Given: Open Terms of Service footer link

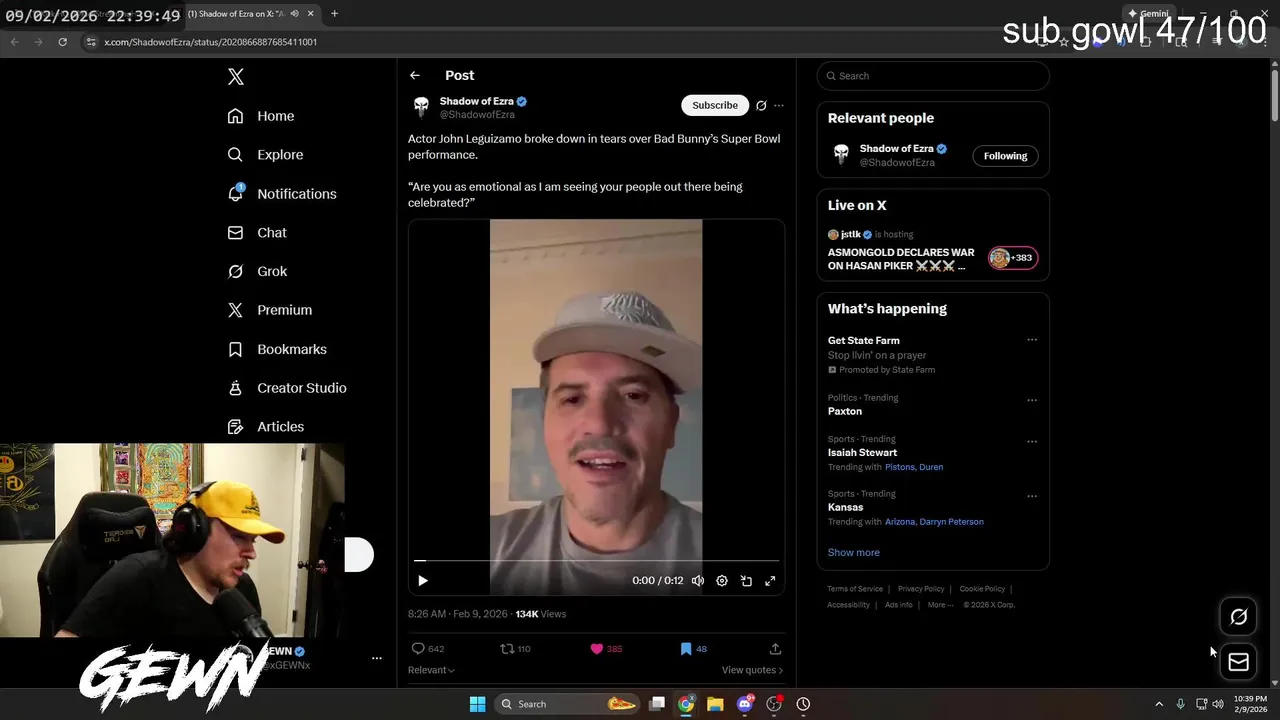Looking at the screenshot, I should 855,589.
